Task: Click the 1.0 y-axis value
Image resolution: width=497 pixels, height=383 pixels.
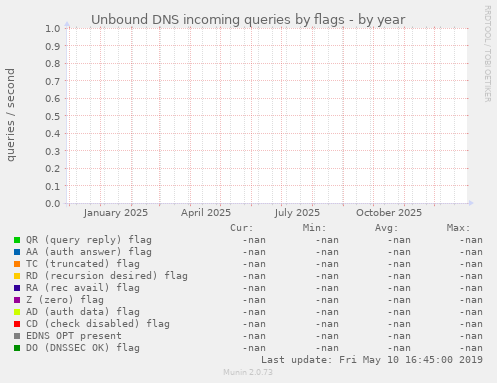Action: pyautogui.click(x=53, y=28)
